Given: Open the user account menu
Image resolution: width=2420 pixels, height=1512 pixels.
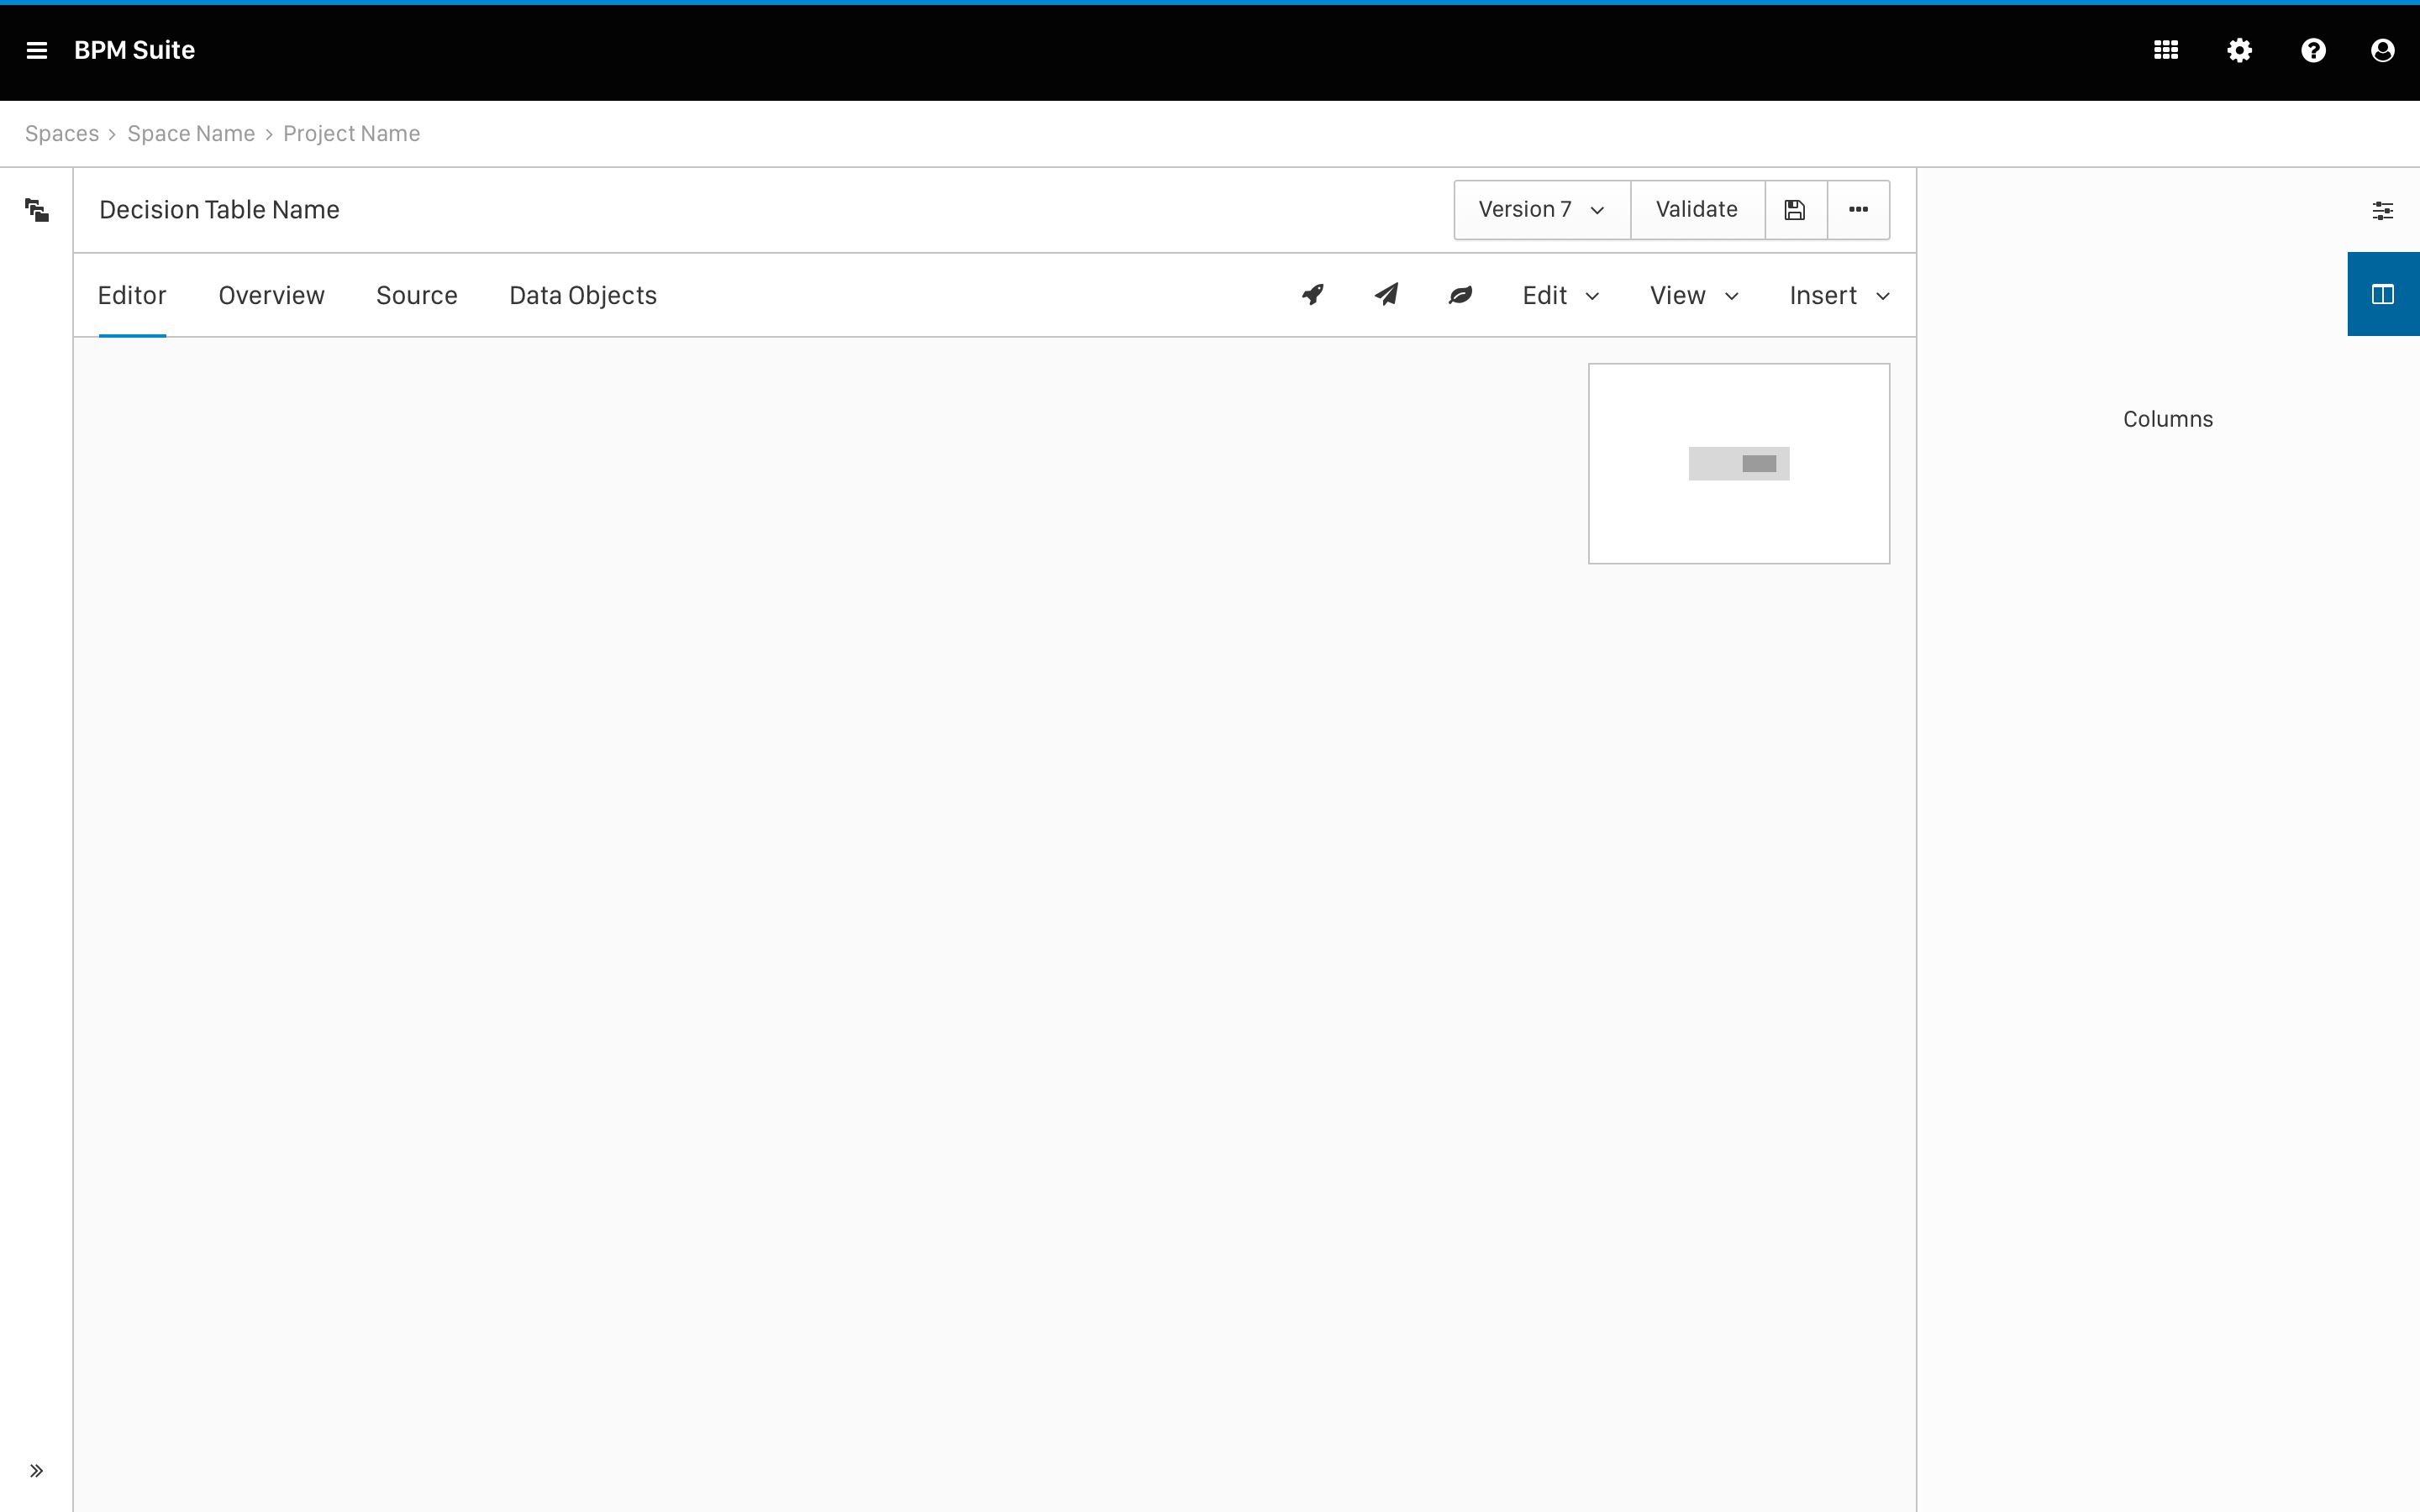Looking at the screenshot, I should click(x=2383, y=50).
